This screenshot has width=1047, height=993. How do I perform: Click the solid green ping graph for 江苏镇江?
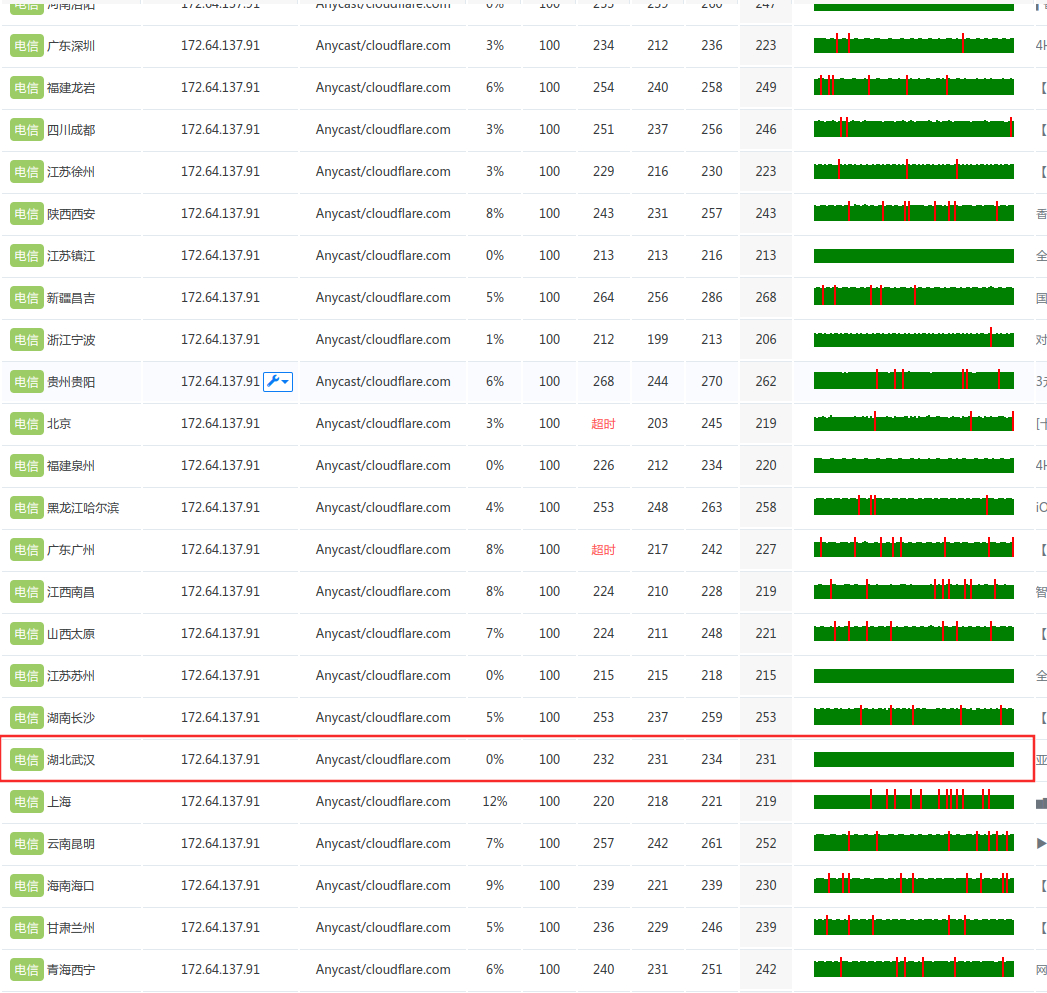[x=913, y=256]
